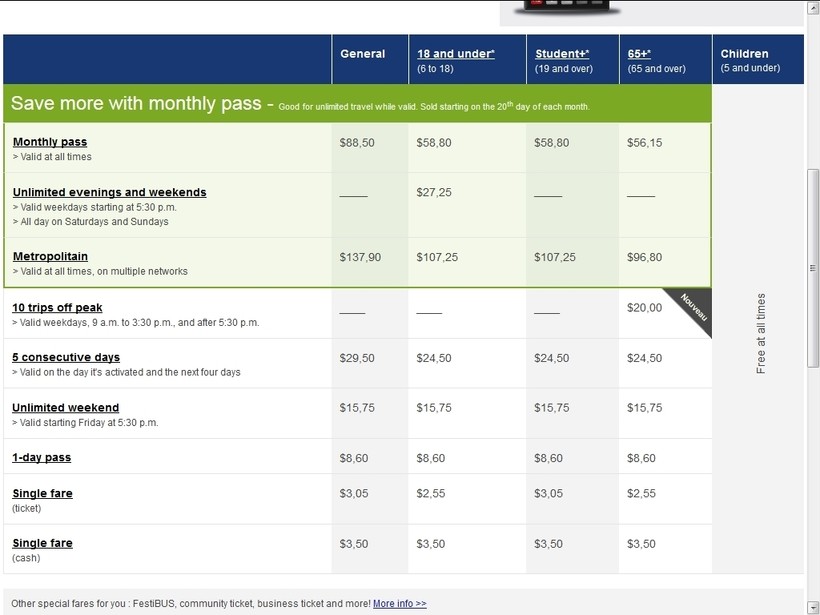Open the Single fare (cash) link

(42, 543)
